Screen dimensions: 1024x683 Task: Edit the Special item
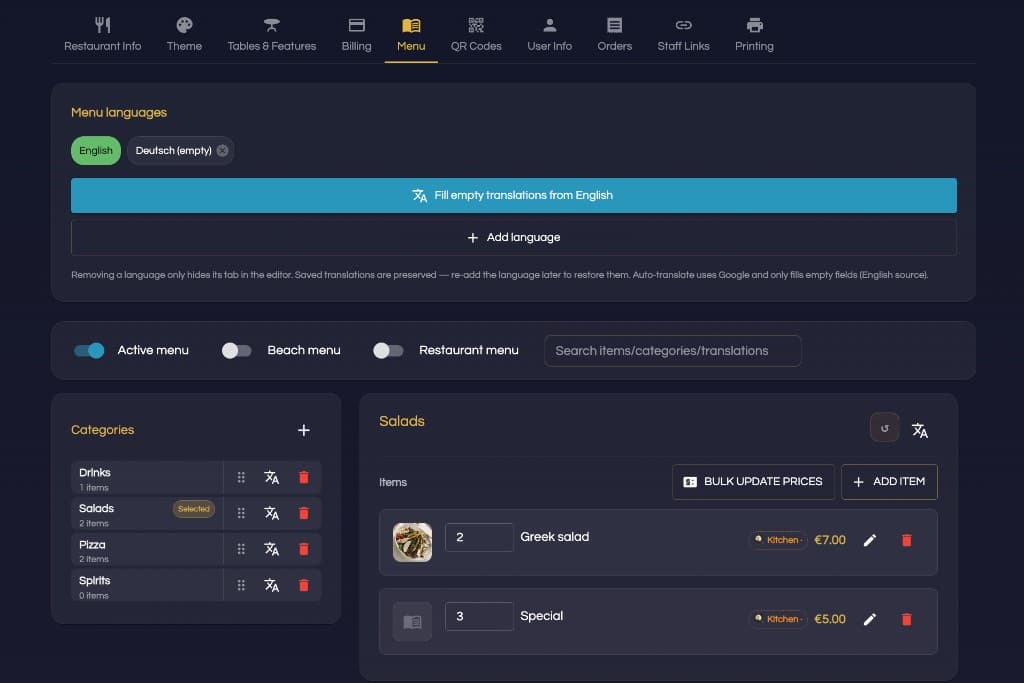point(870,620)
